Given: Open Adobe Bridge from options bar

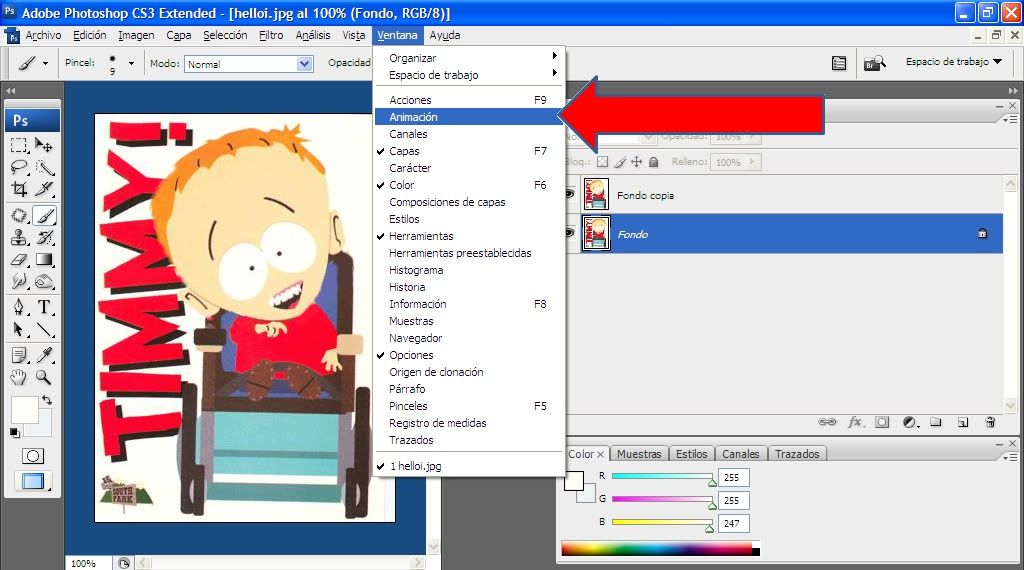Looking at the screenshot, I should [874, 63].
